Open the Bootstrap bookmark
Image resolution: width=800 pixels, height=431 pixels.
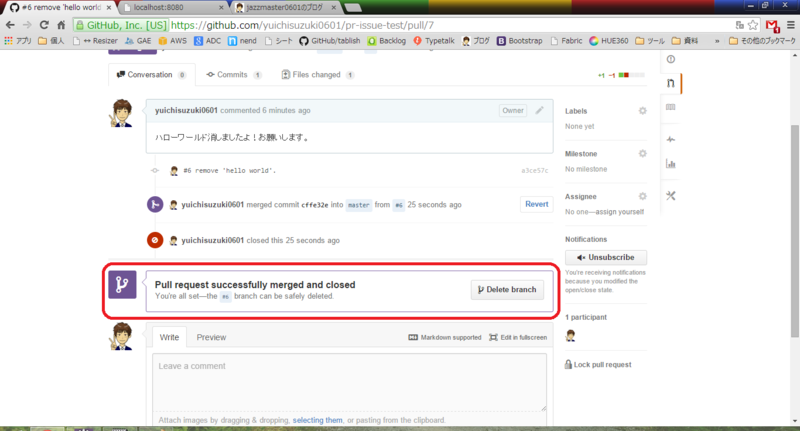pos(519,41)
